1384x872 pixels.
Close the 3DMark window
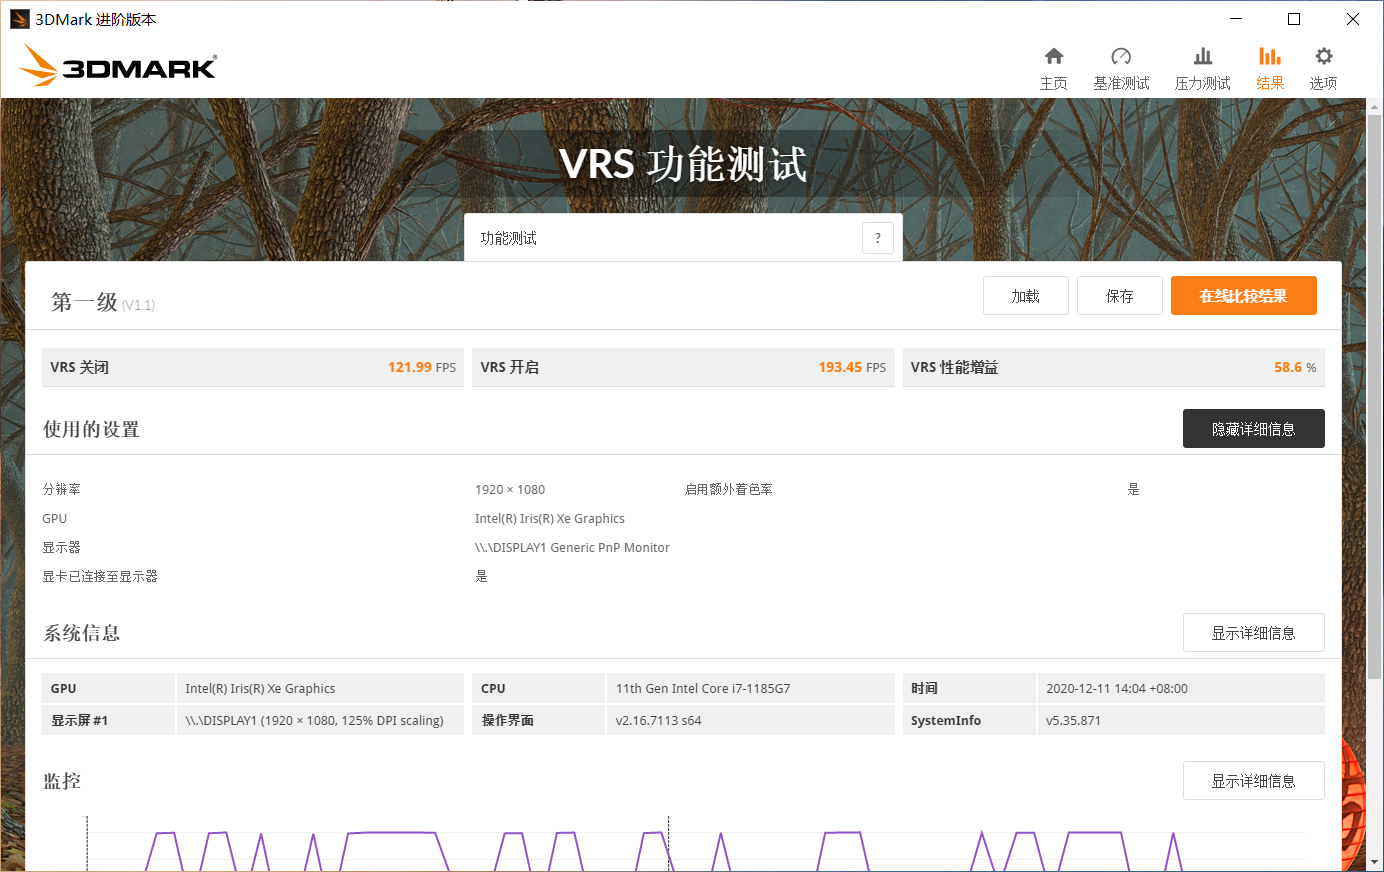pos(1353,19)
